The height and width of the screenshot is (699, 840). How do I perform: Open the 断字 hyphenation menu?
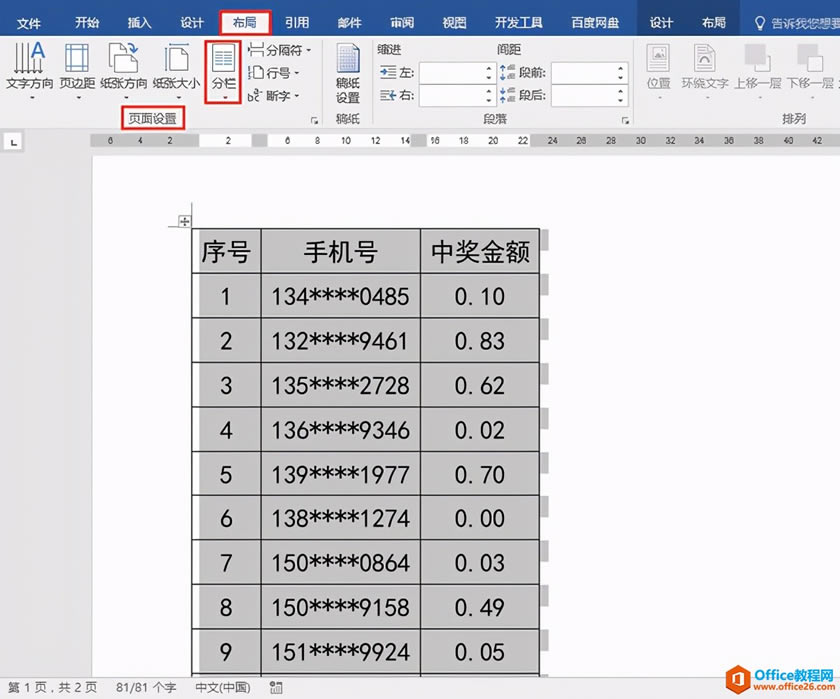point(274,96)
